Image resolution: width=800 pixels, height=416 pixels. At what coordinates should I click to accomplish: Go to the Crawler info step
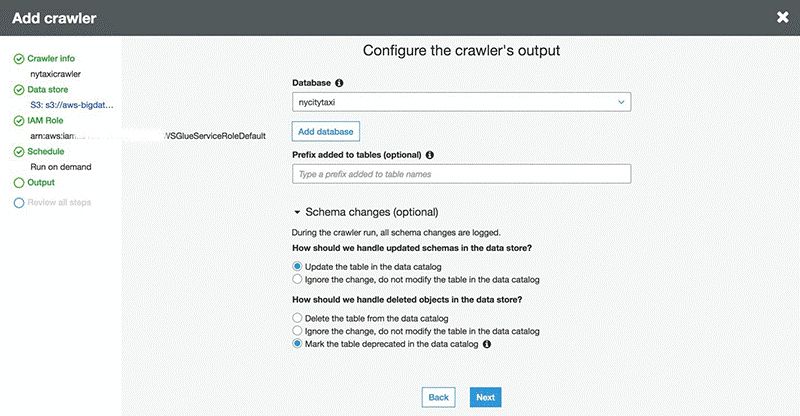[51, 58]
